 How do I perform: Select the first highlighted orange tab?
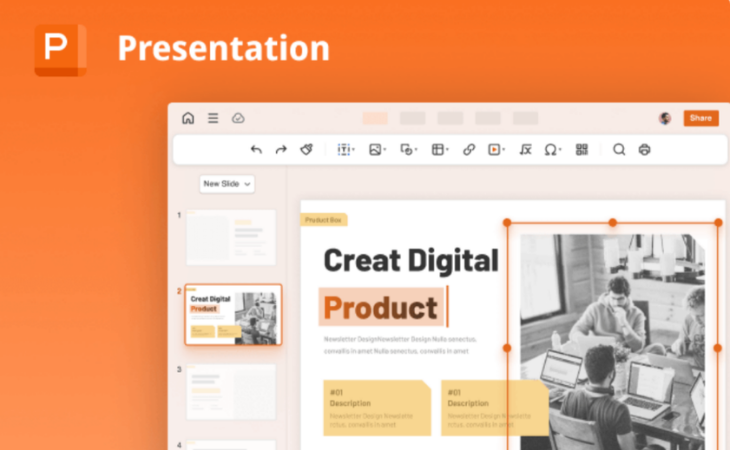click(x=375, y=118)
